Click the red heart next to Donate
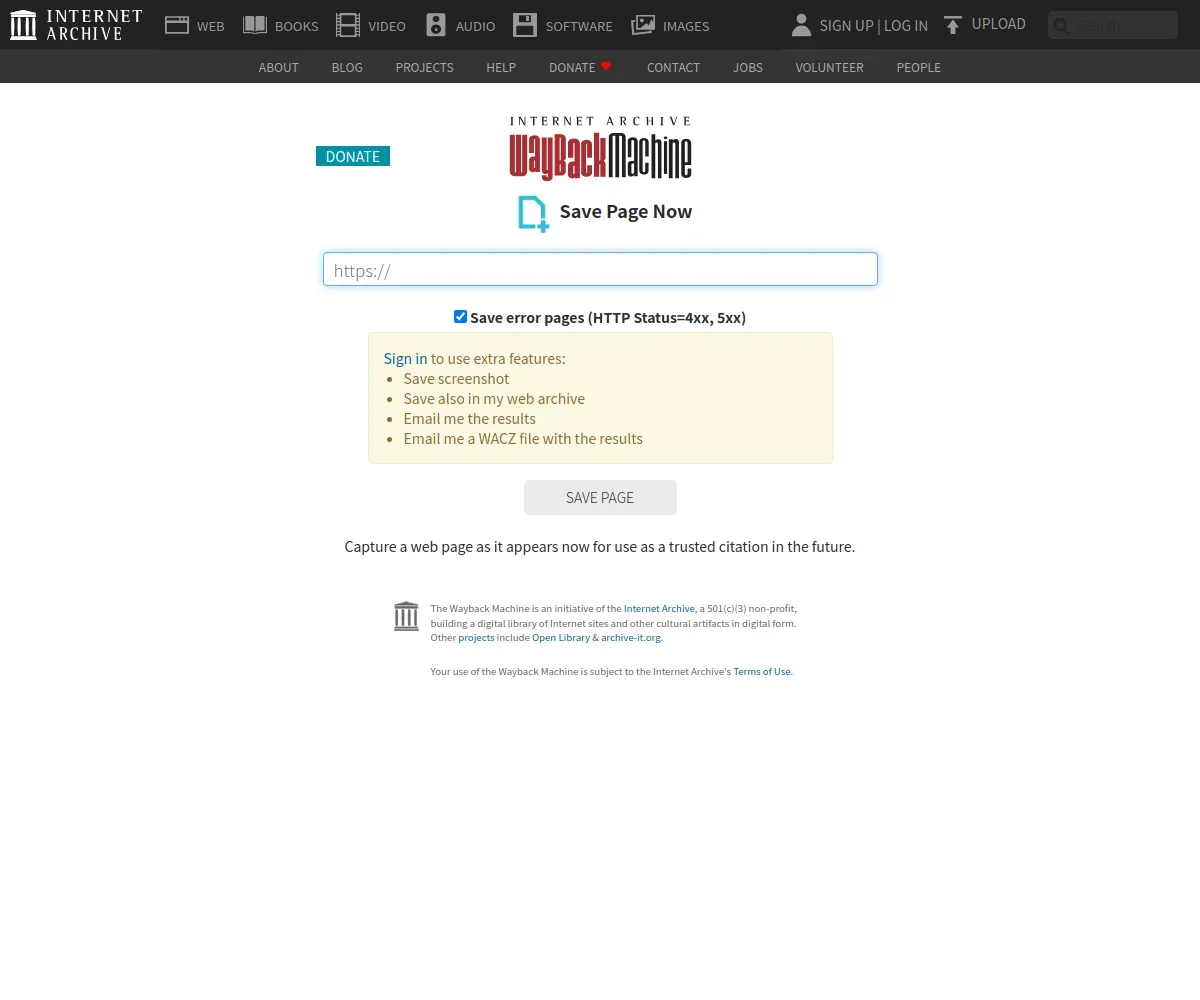This screenshot has width=1200, height=1000. pyautogui.click(x=606, y=66)
